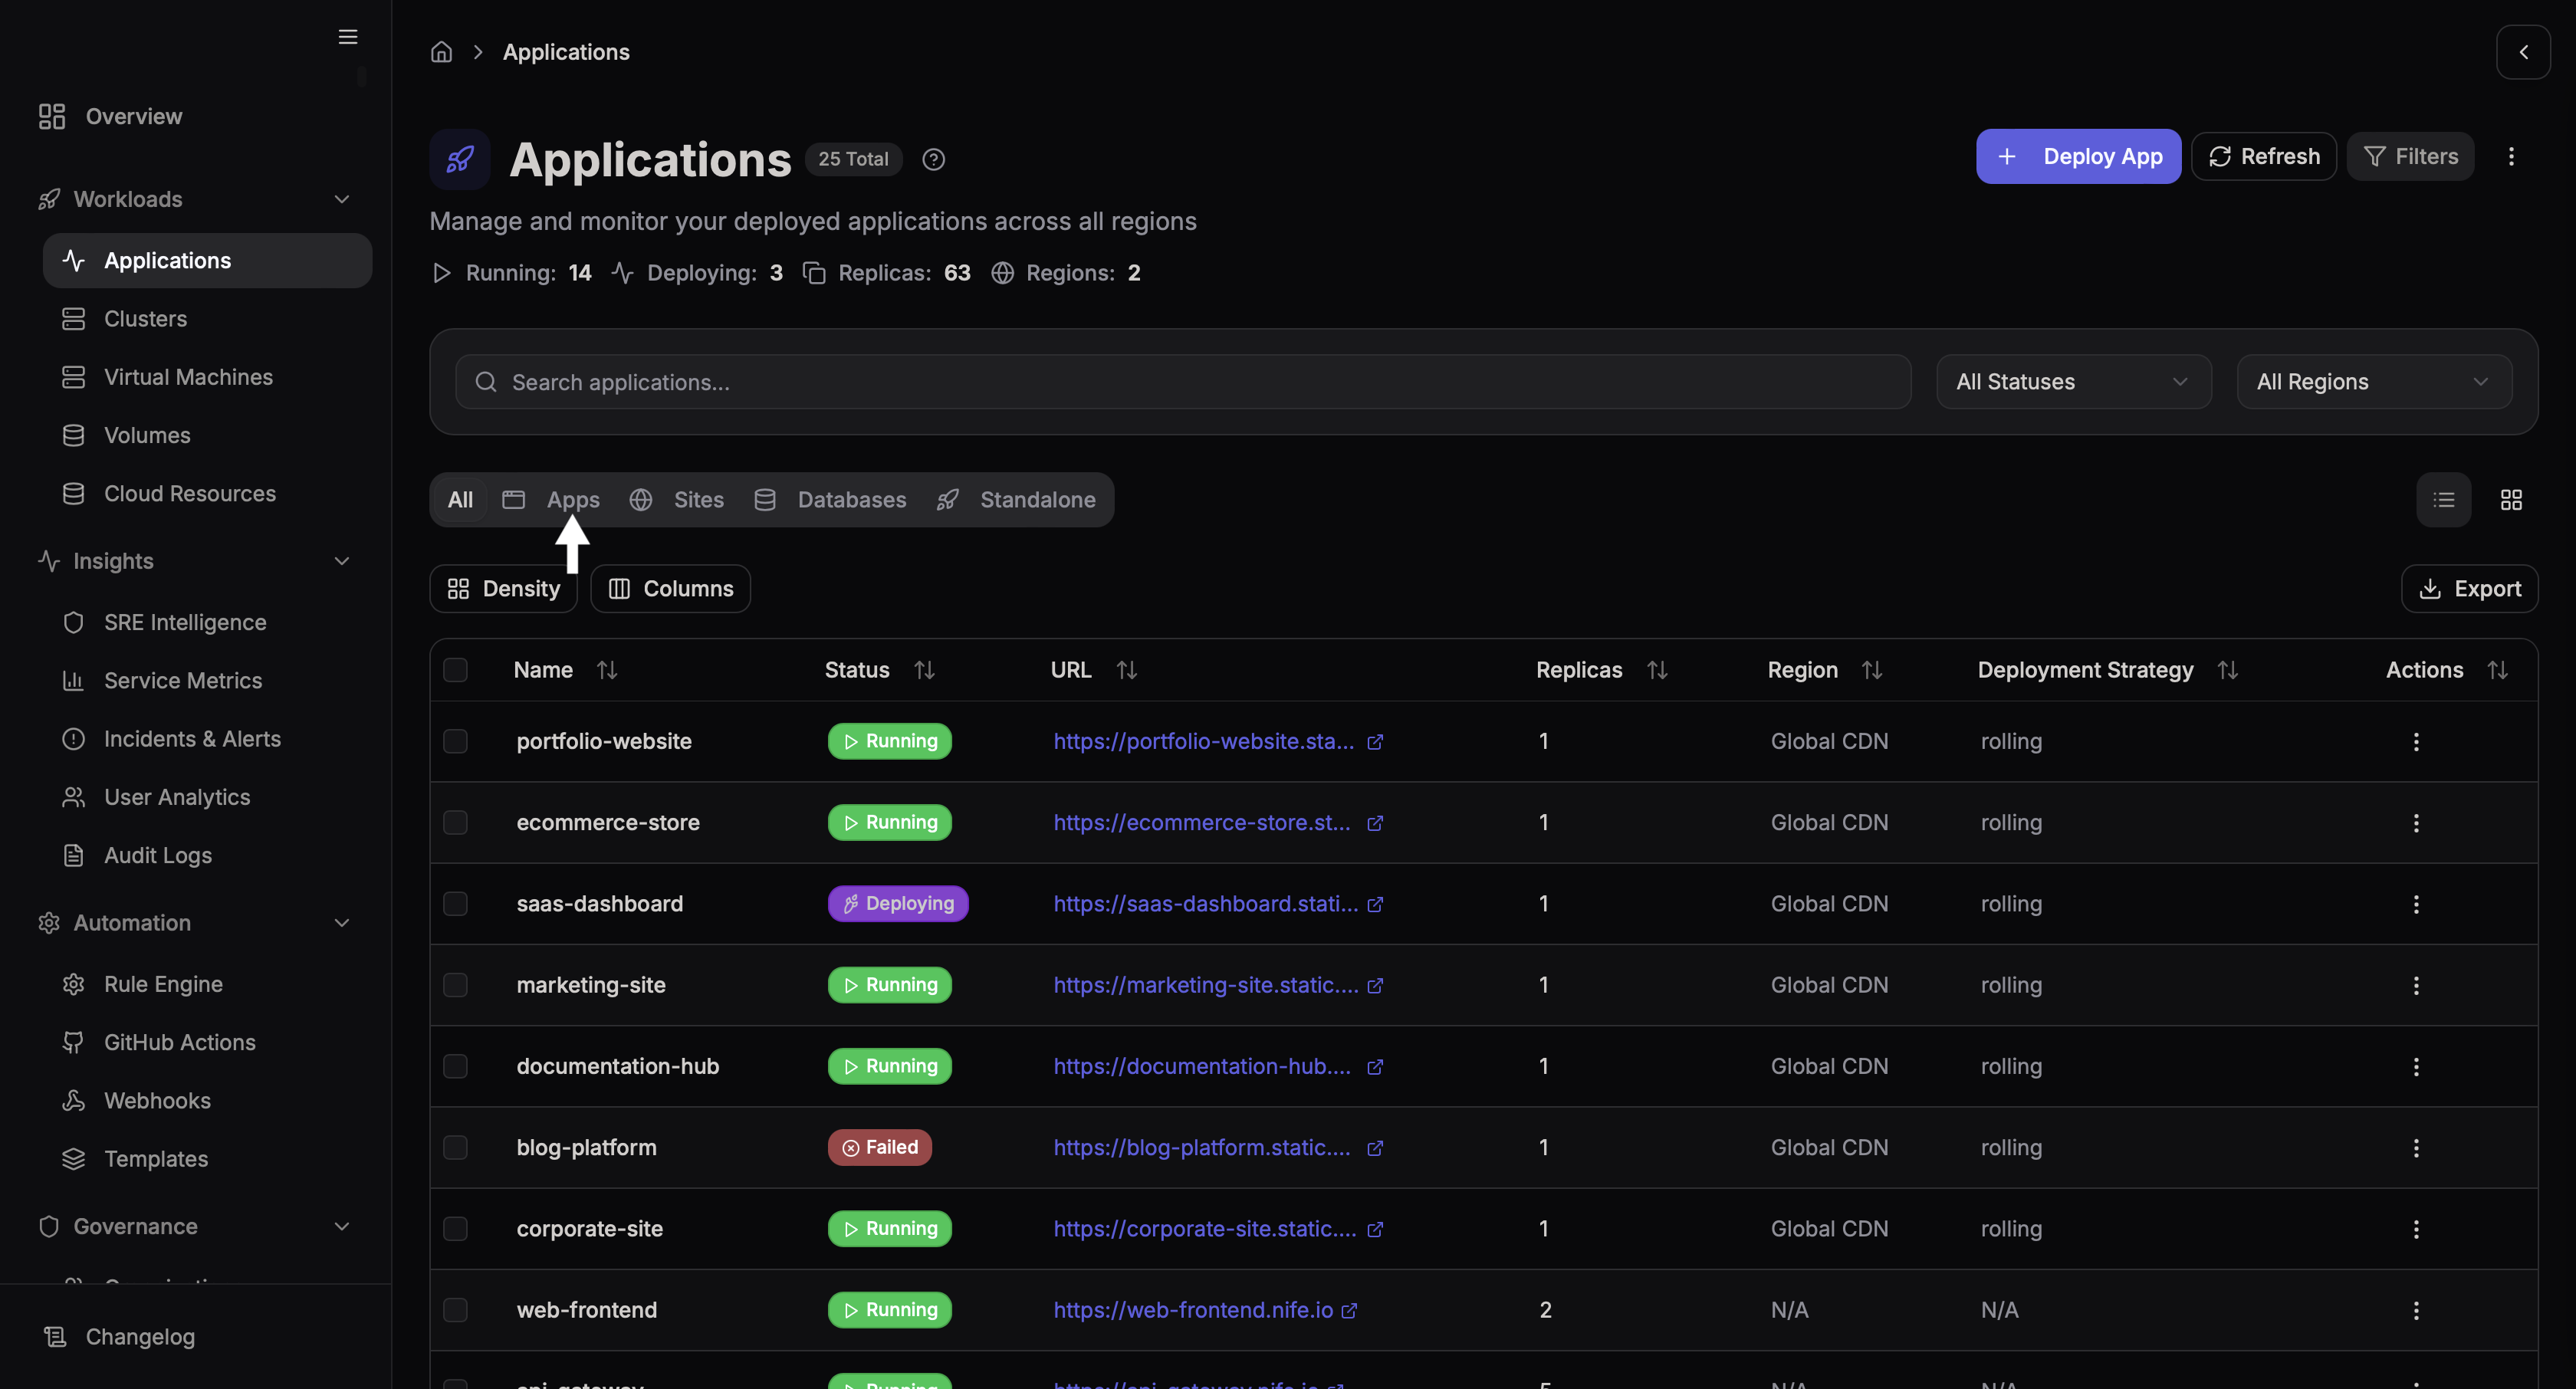Image resolution: width=2576 pixels, height=1389 pixels.
Task: Click the home breadcrumb icon
Action: [441, 51]
